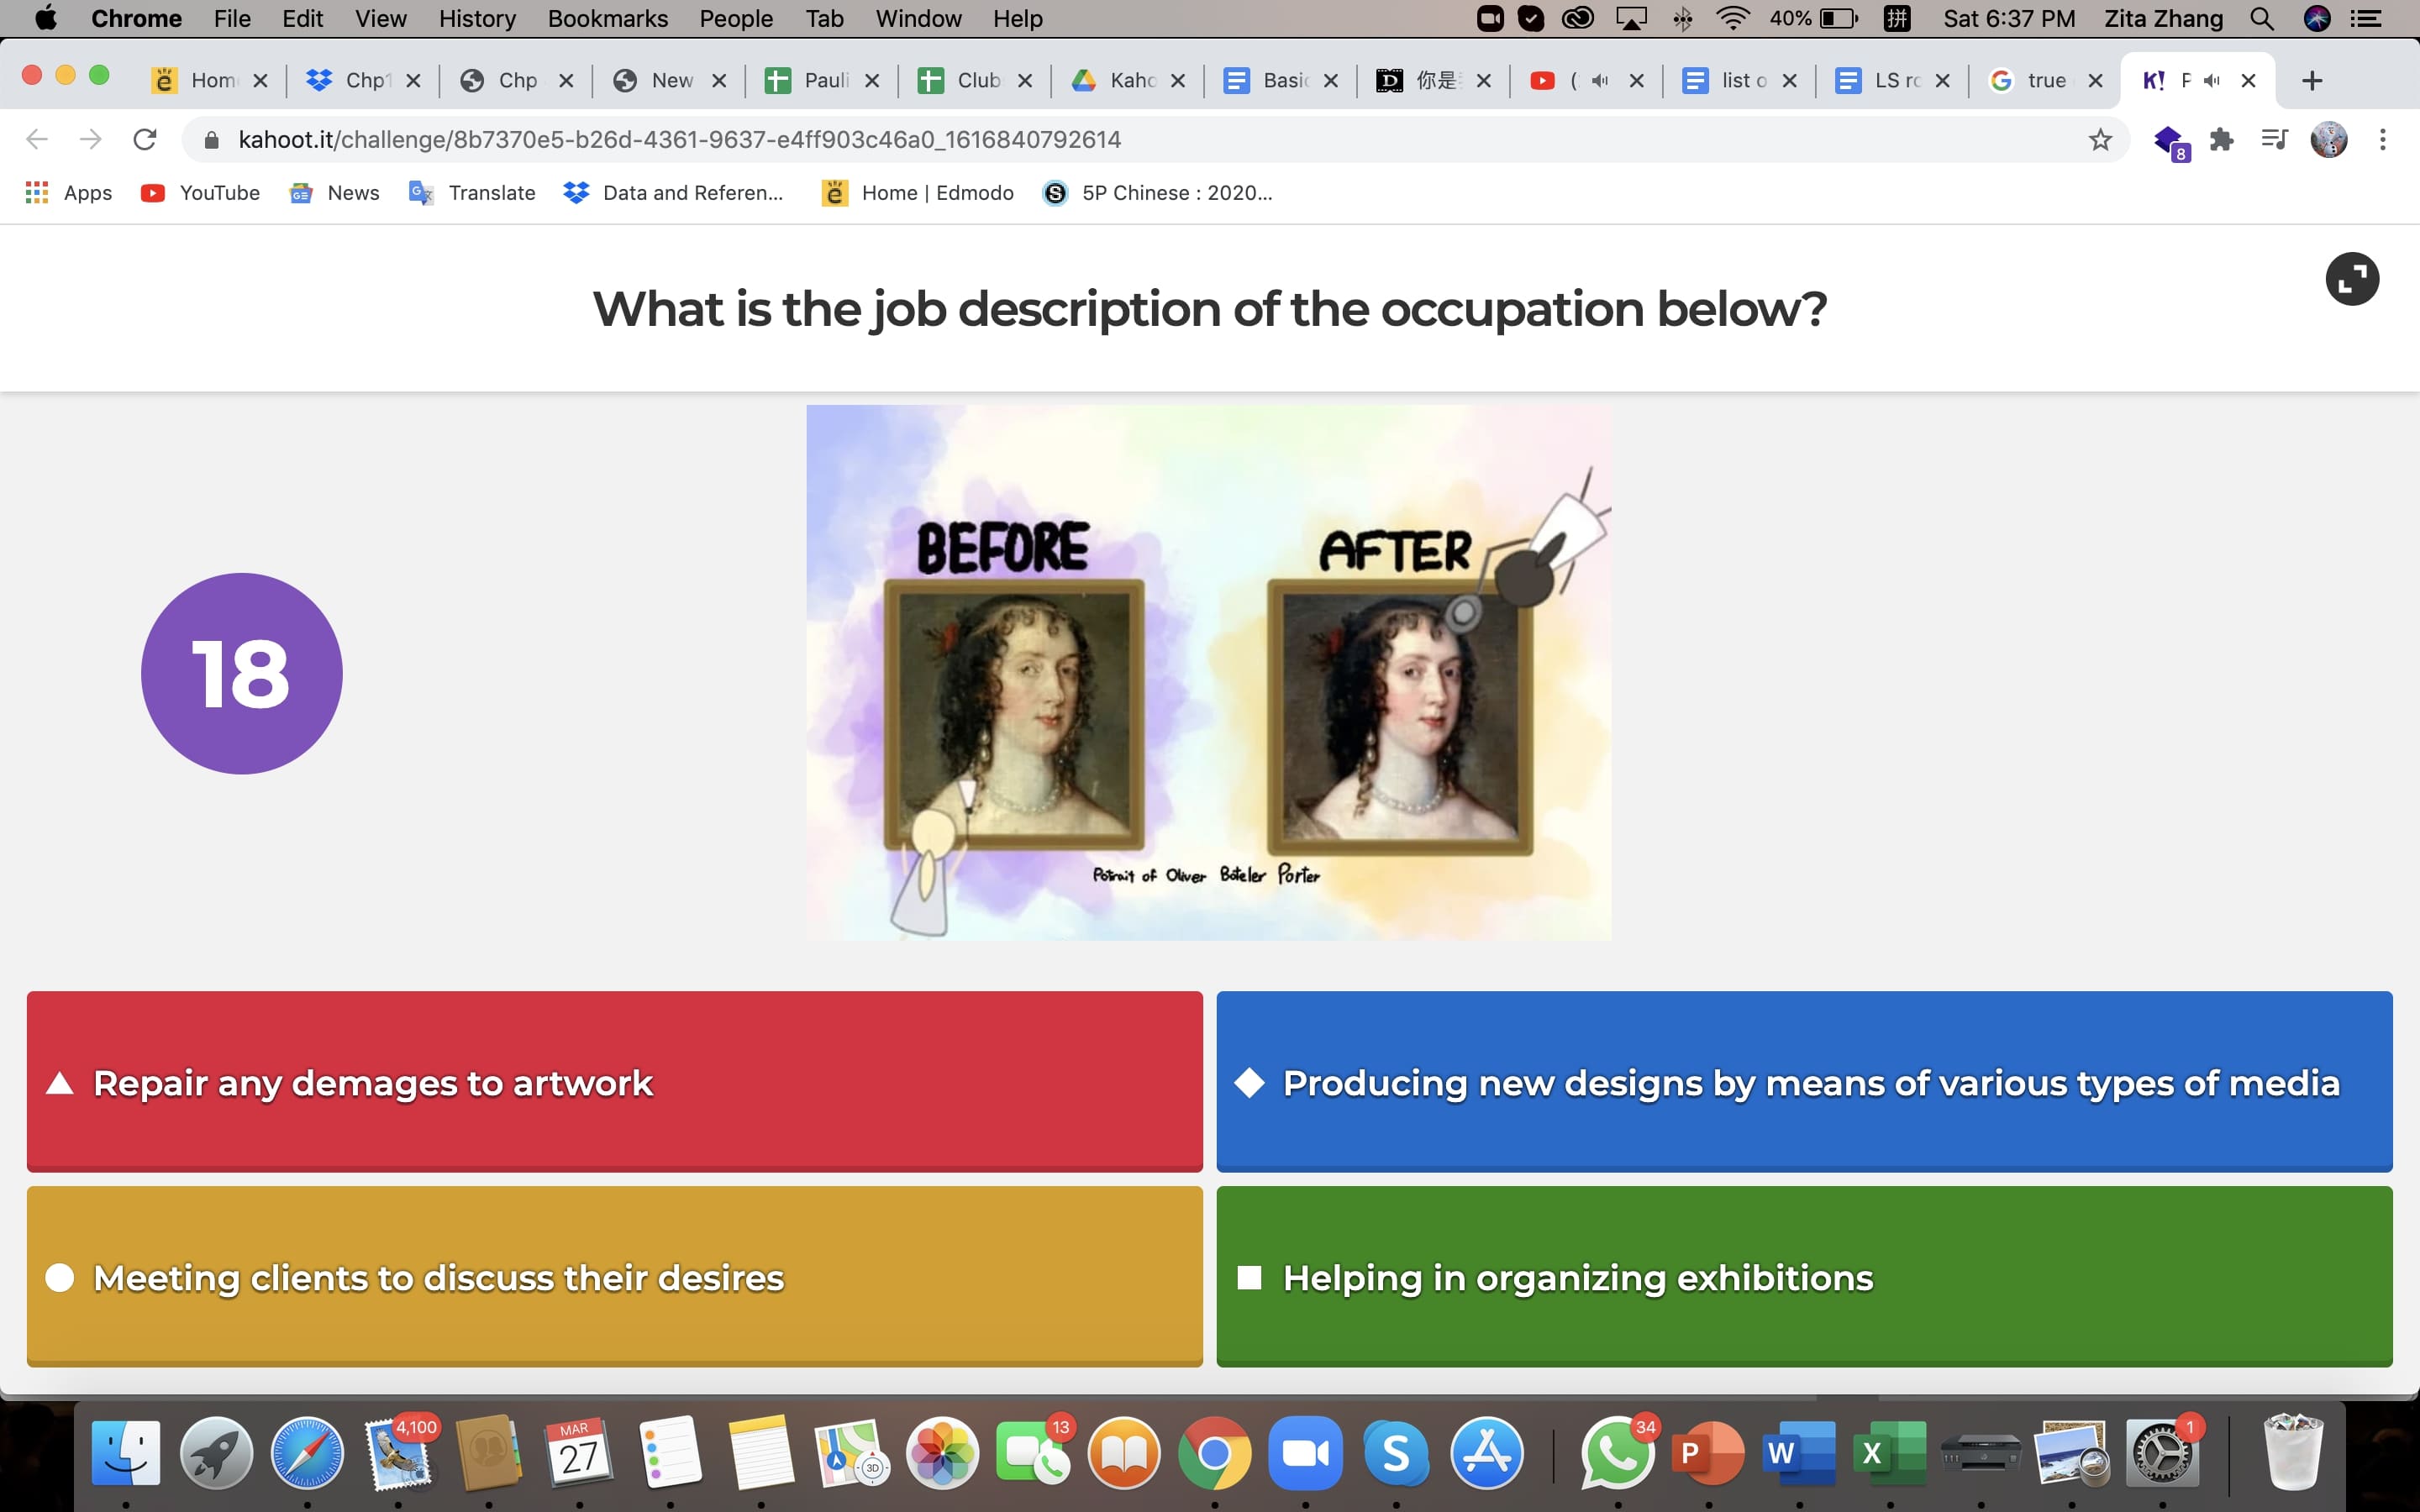Click the before/after portrait question image
The height and width of the screenshot is (1512, 2420).
coord(1209,672)
